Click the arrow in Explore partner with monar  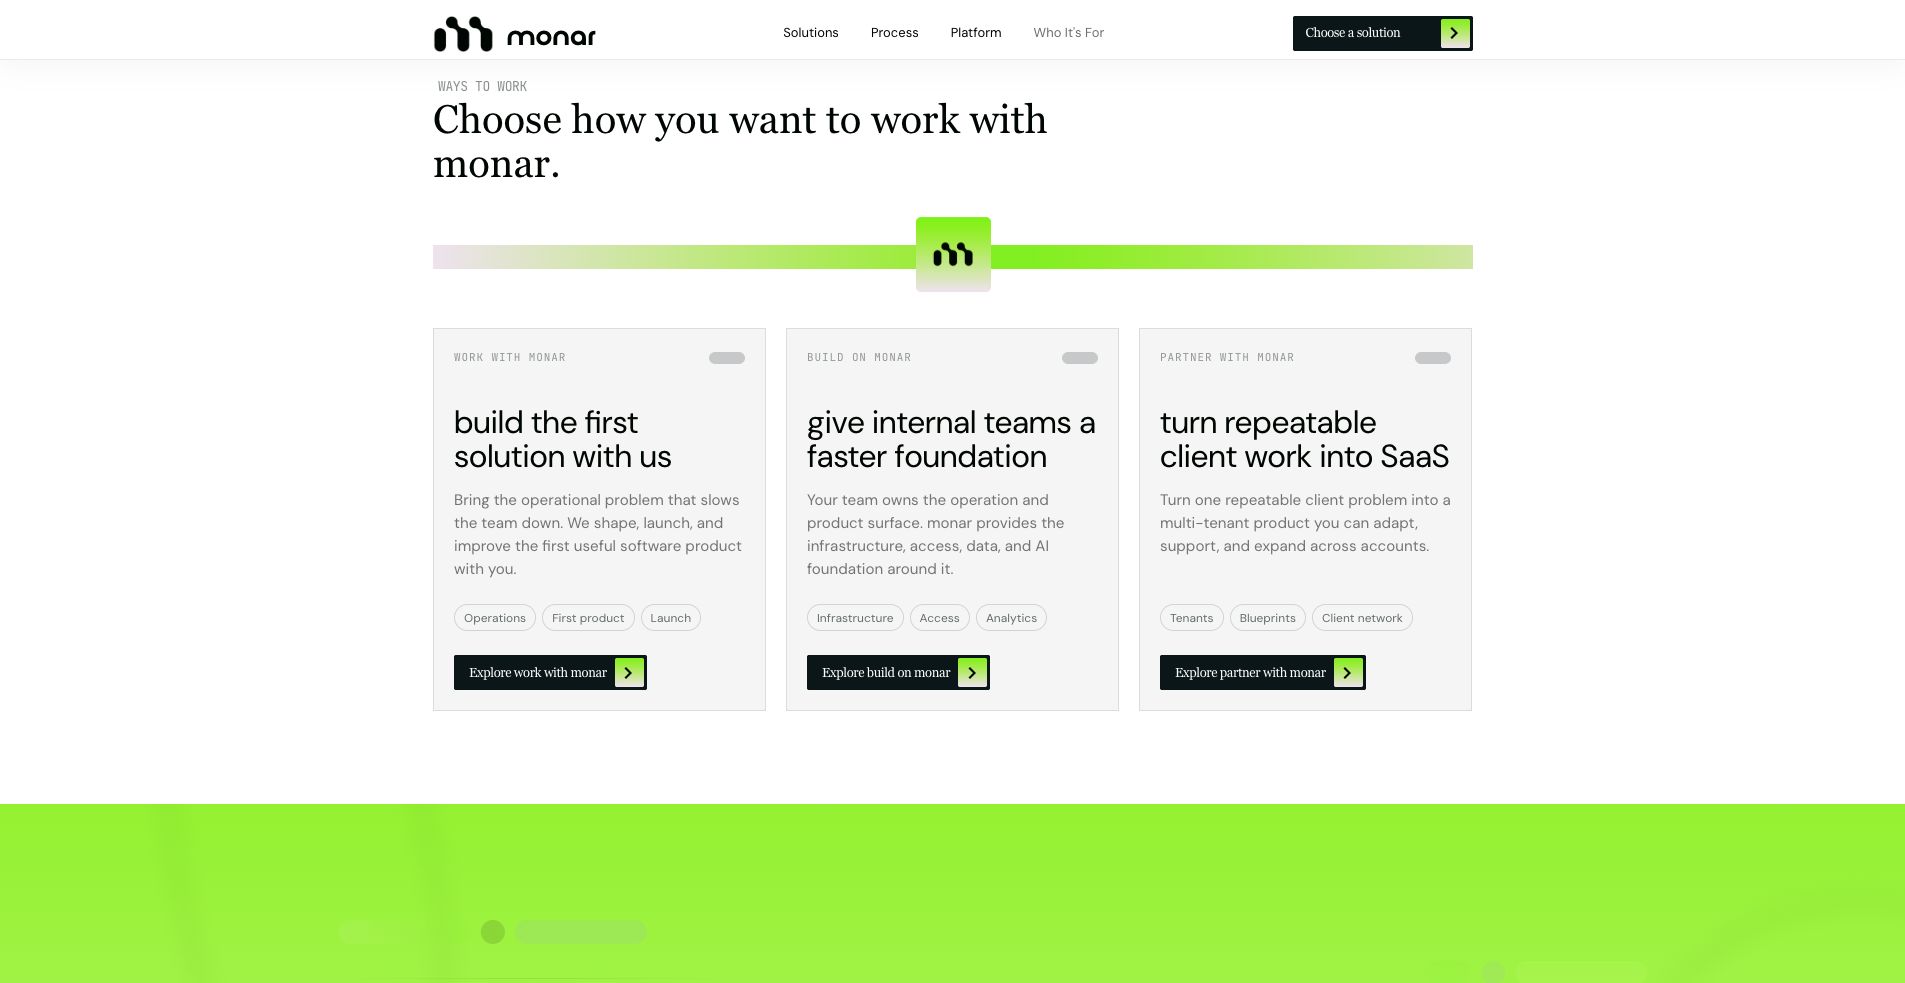coord(1348,673)
